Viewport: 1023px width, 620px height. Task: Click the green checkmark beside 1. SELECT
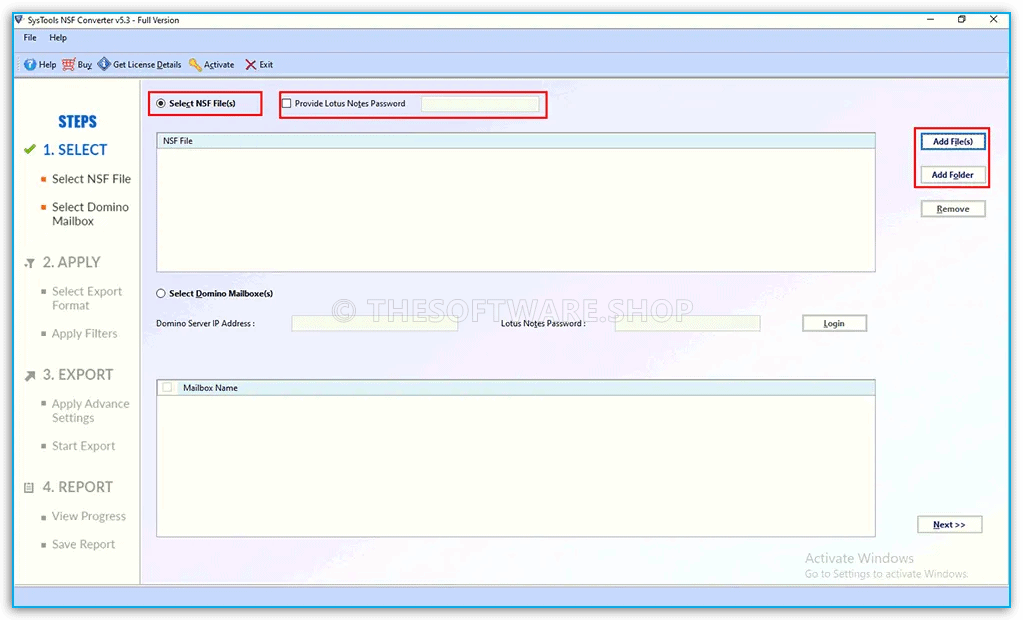coord(29,149)
